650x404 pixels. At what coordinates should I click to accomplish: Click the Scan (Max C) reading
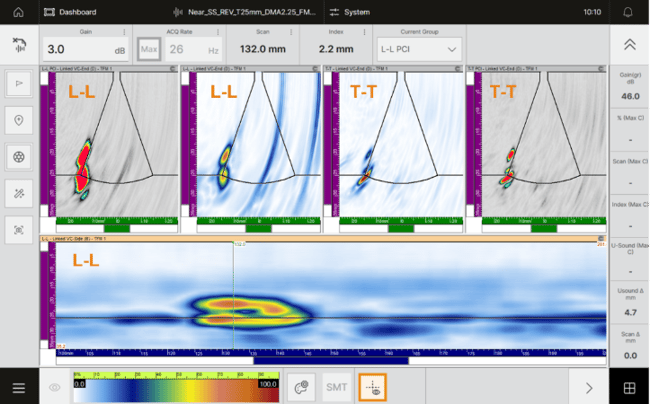click(630, 173)
